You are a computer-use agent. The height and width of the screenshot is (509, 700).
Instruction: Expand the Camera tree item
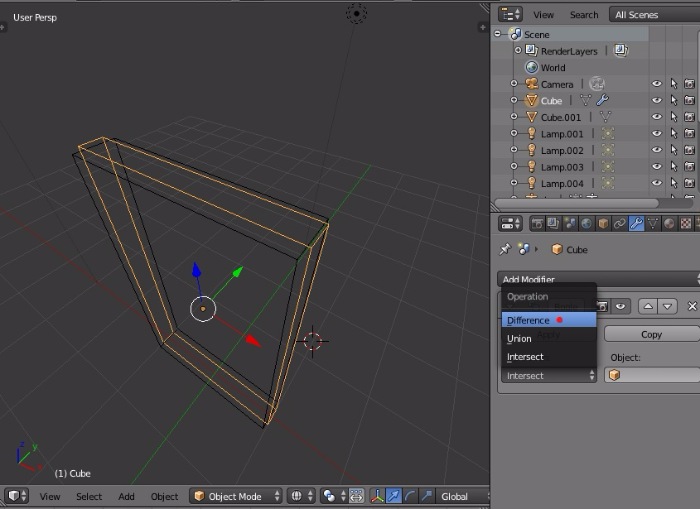coord(514,84)
